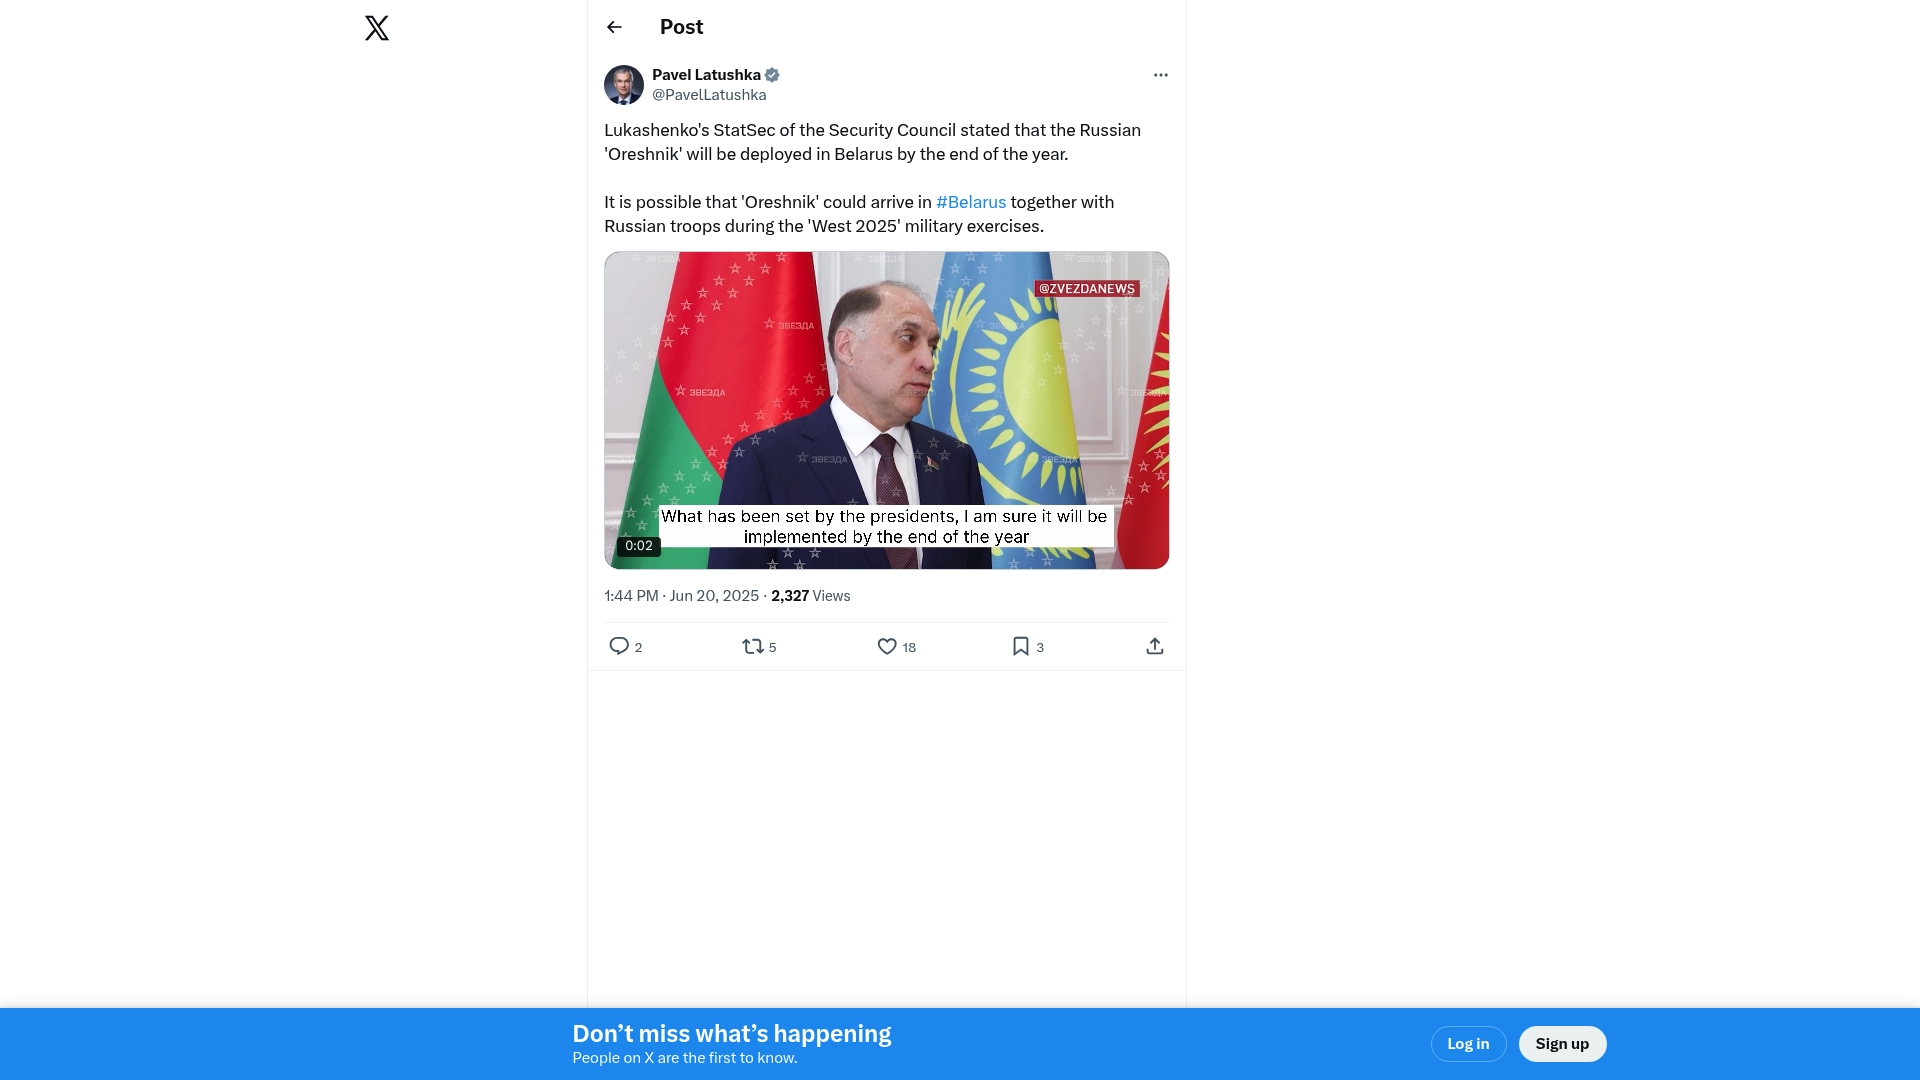Open the three-dot more options menu
The image size is (1920, 1080).
point(1160,75)
